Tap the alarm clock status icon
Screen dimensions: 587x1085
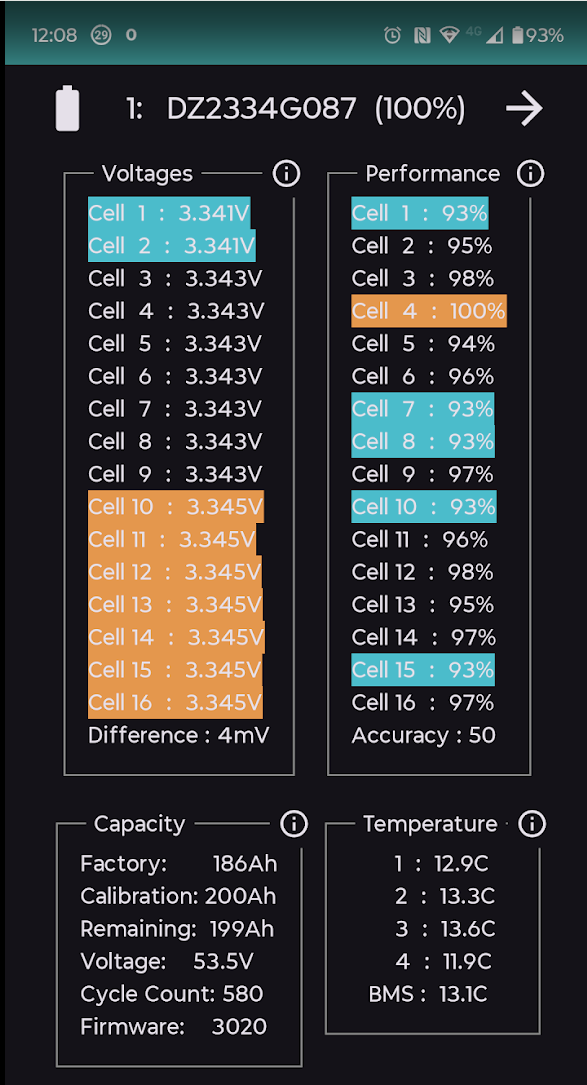tap(392, 35)
